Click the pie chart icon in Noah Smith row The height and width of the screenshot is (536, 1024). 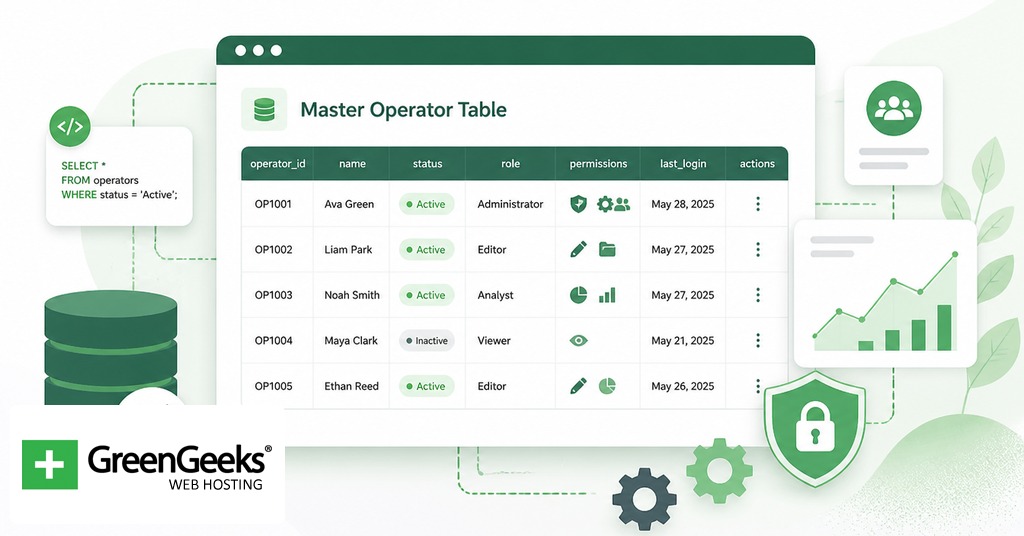pos(579,295)
